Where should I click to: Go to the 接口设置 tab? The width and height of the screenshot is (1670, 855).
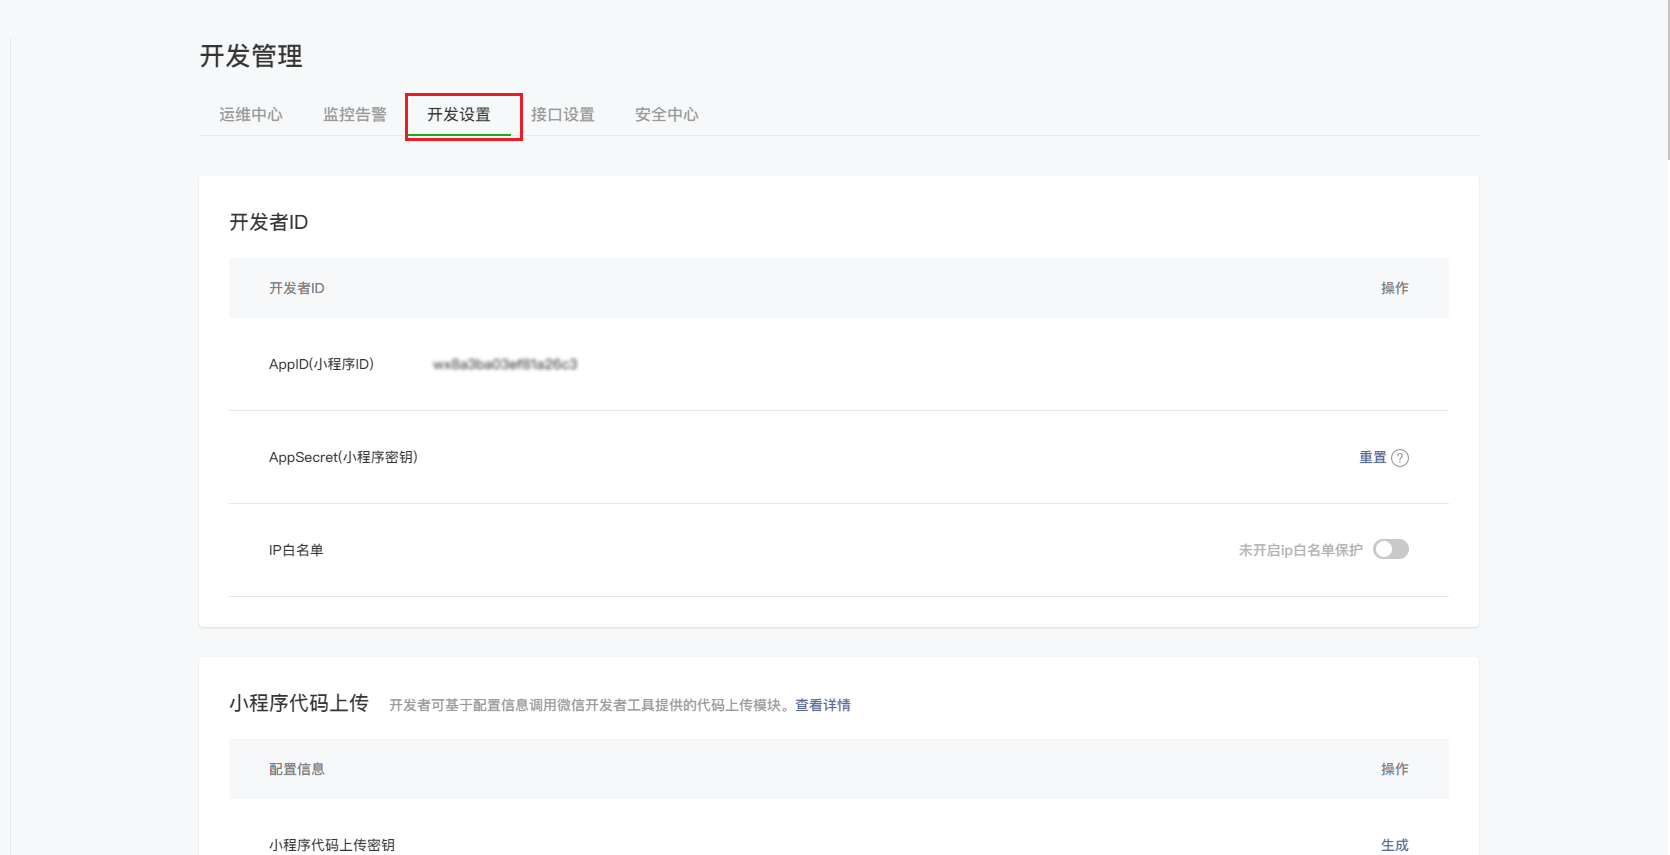[563, 115]
